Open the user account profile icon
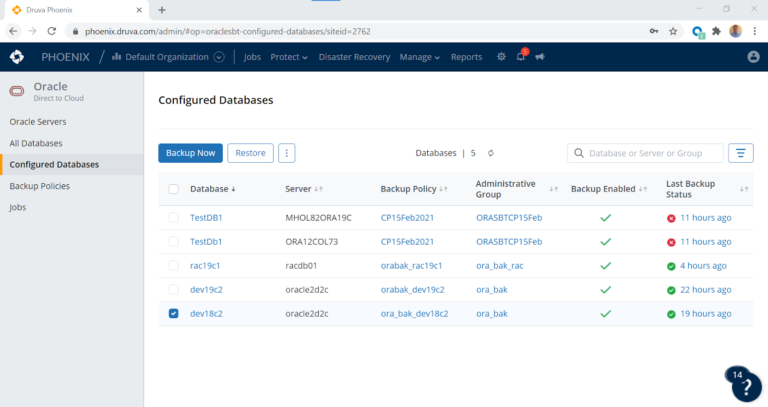This screenshot has height=407, width=768. pos(753,57)
